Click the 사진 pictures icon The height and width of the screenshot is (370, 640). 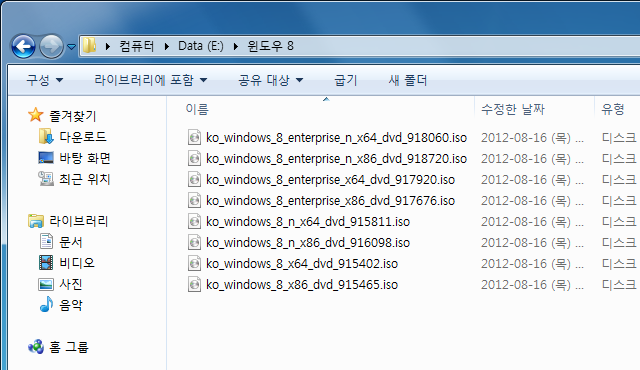click(x=46, y=284)
